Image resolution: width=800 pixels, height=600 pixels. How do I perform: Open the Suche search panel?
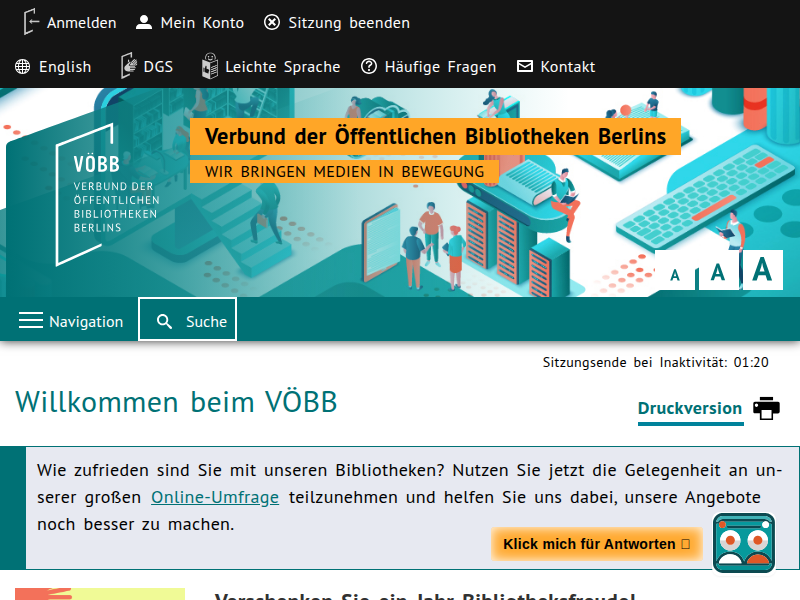pyautogui.click(x=188, y=320)
